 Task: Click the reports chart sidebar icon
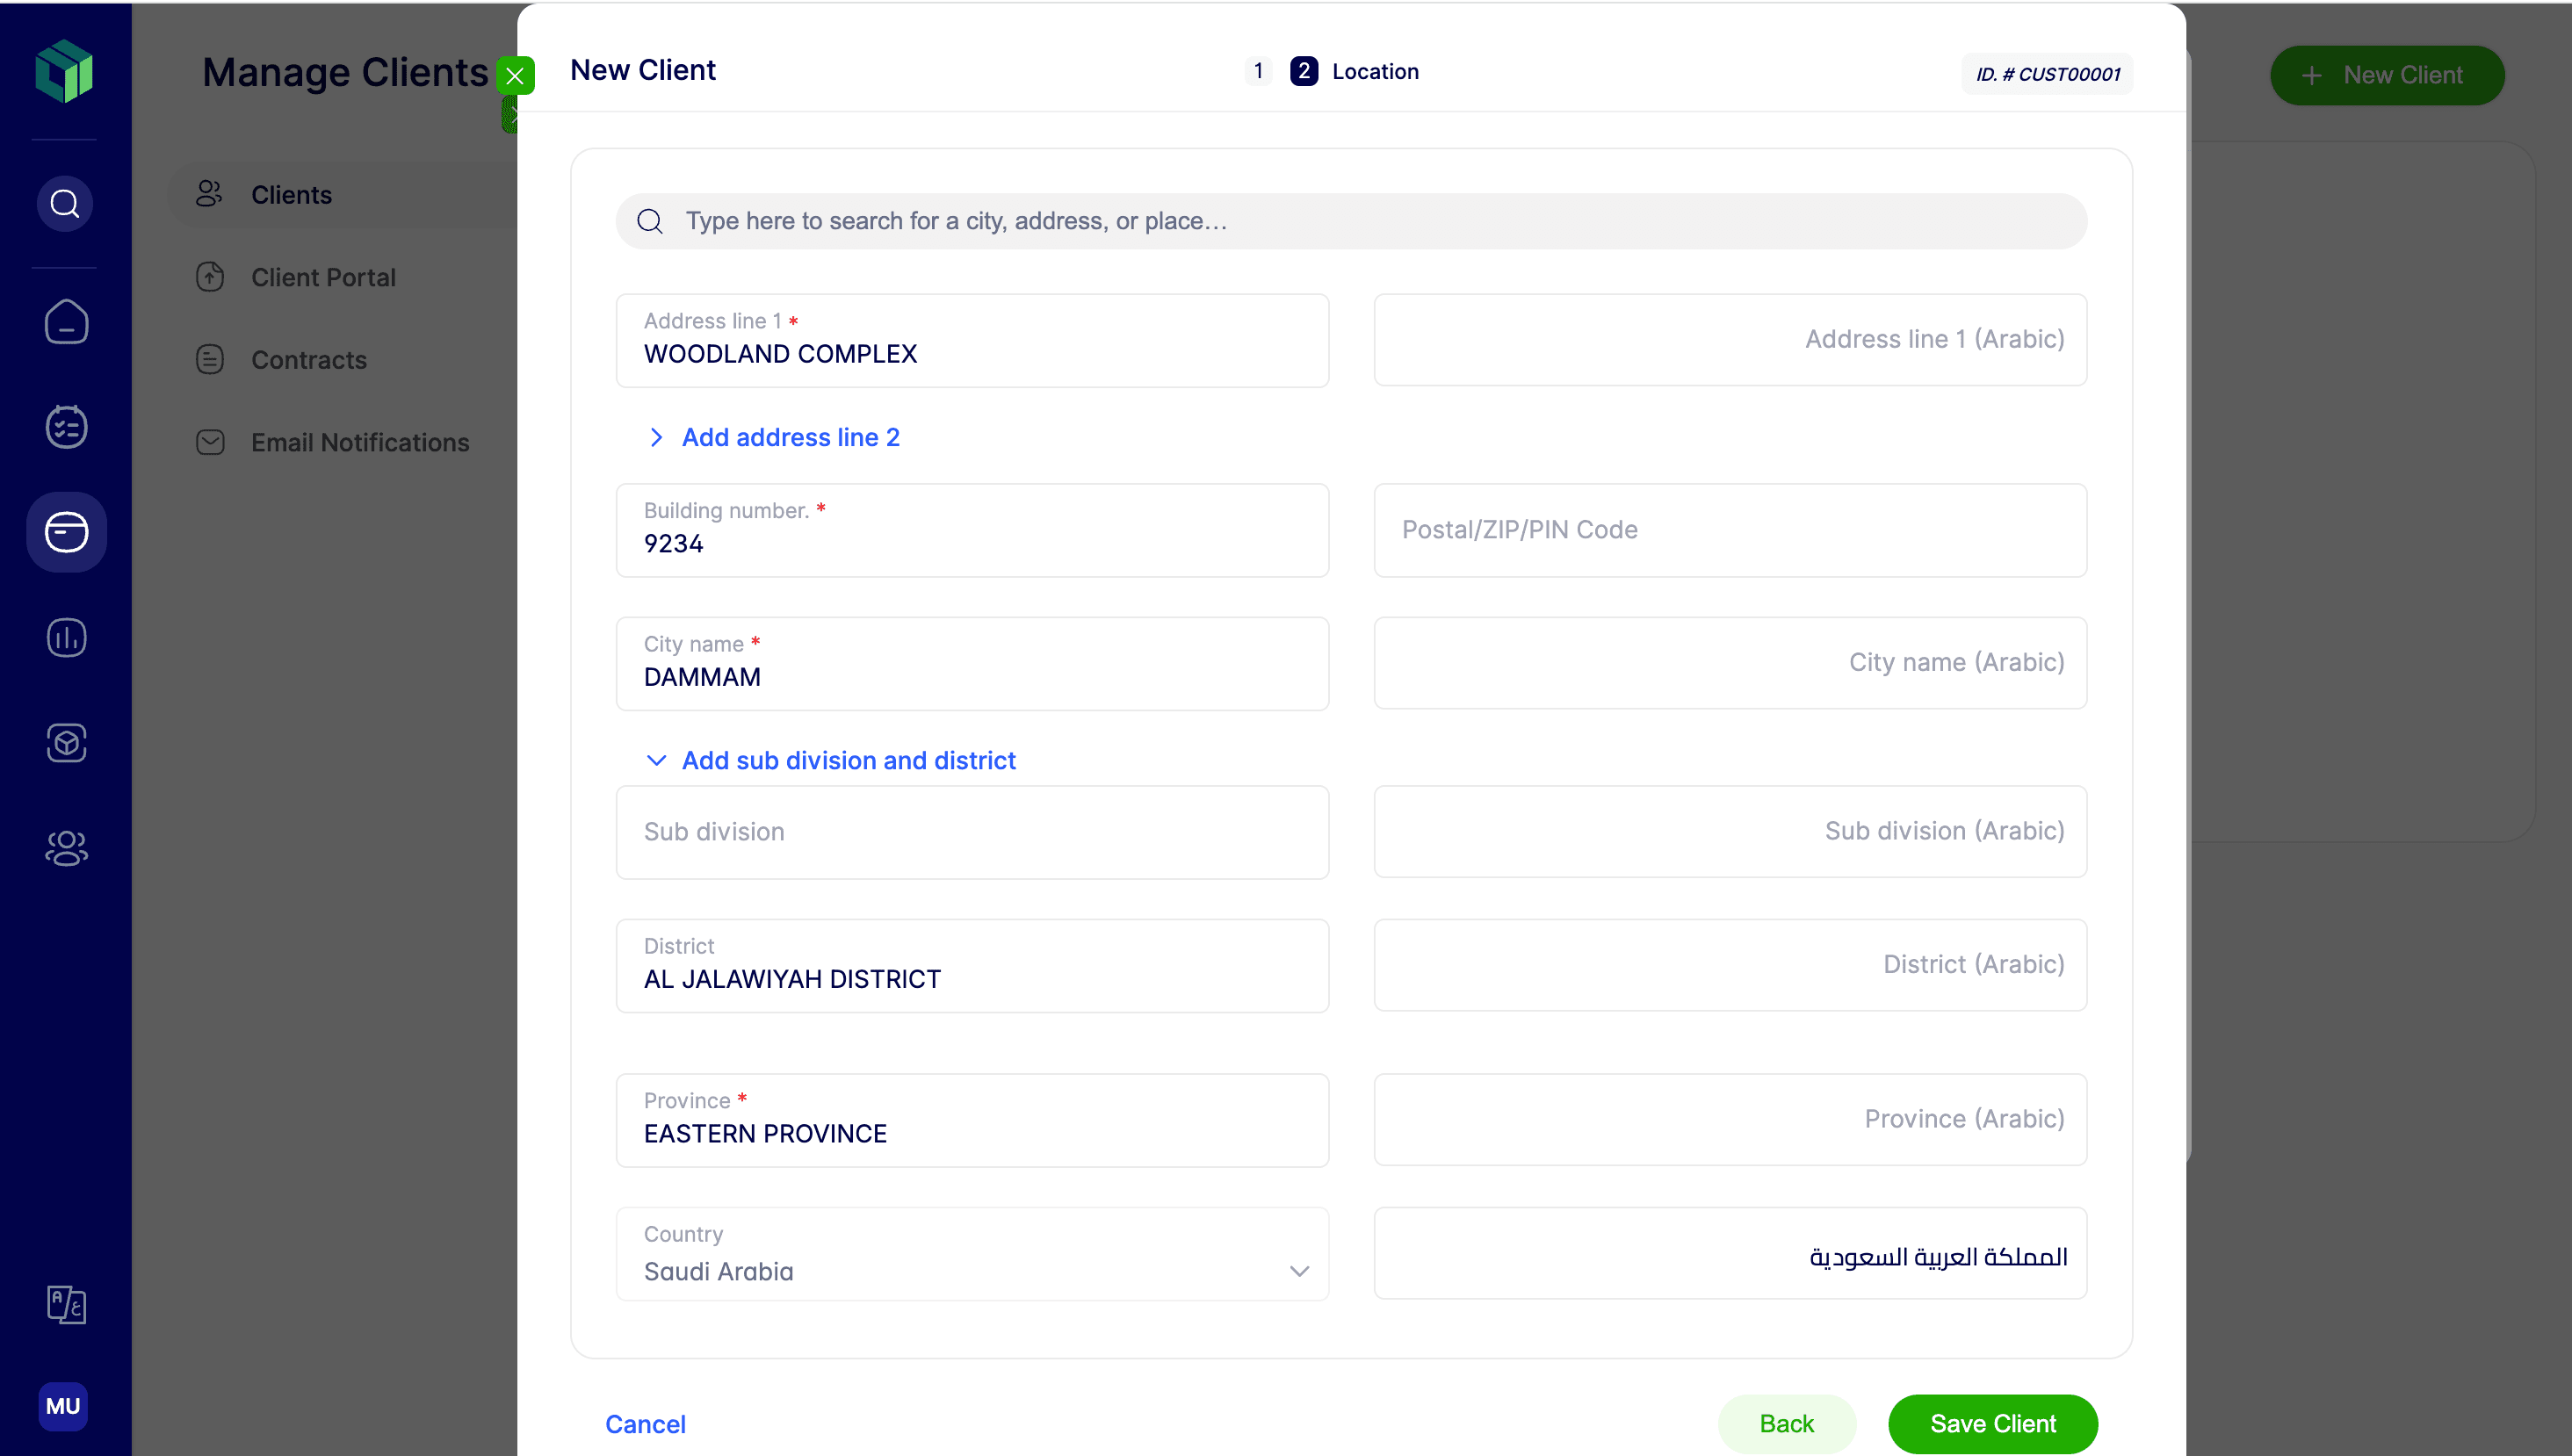coord(66,638)
